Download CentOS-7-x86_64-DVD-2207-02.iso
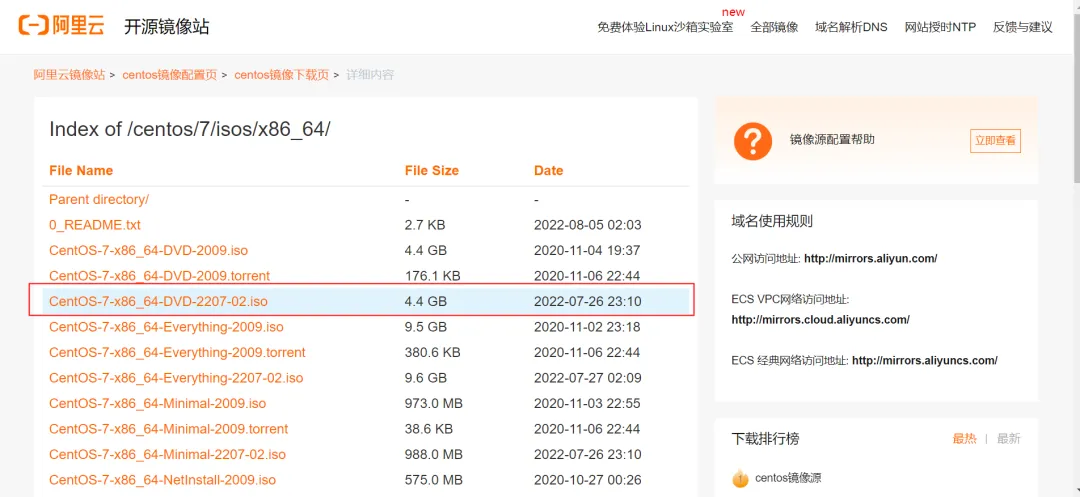This screenshot has height=497, width=1080. click(x=158, y=302)
